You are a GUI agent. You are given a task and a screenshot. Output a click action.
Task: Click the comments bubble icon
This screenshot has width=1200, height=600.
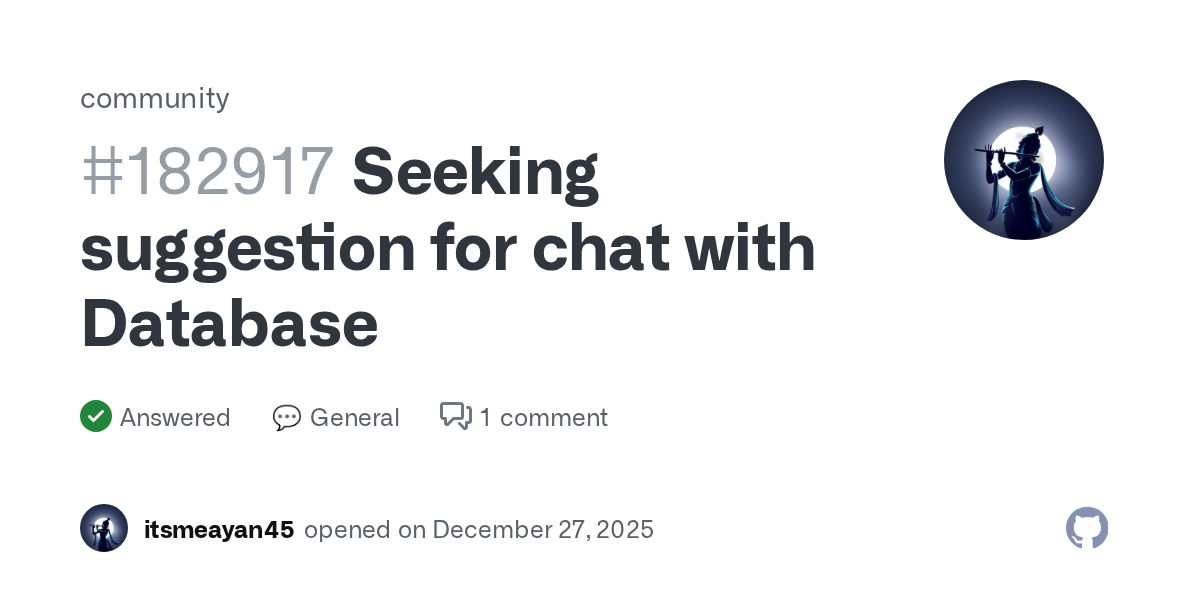[x=456, y=416]
